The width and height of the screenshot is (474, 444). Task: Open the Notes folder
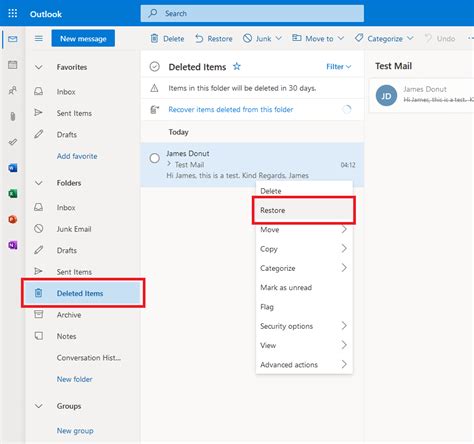point(82,336)
